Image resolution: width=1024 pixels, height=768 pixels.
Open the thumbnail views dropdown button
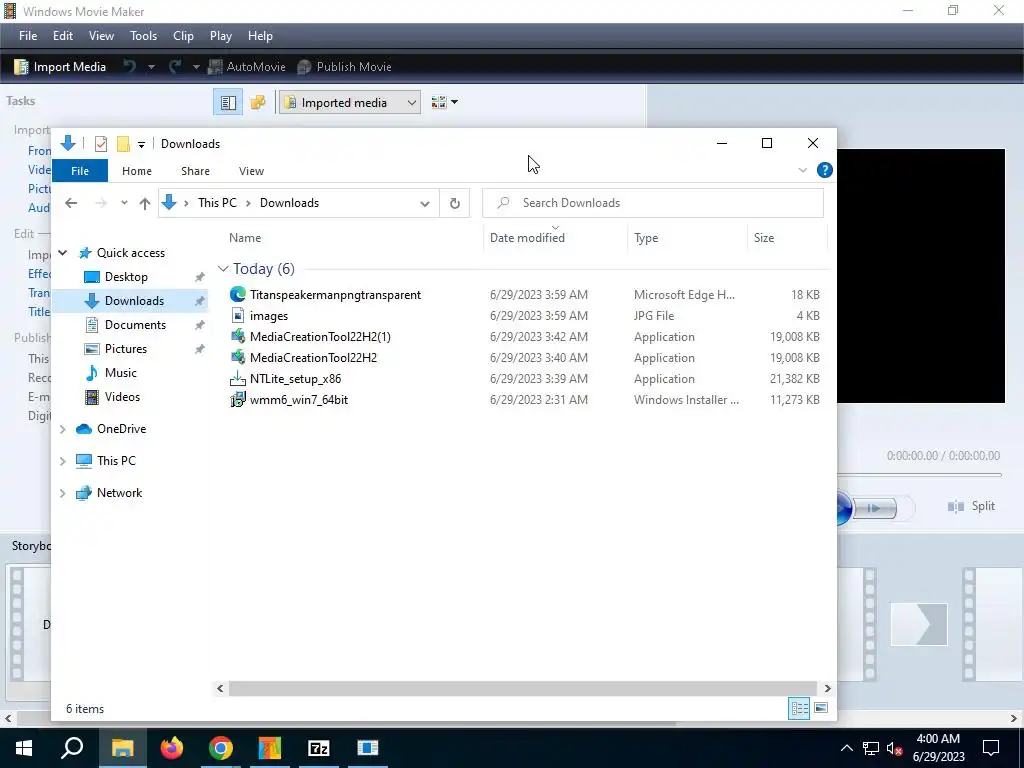[x=445, y=103]
